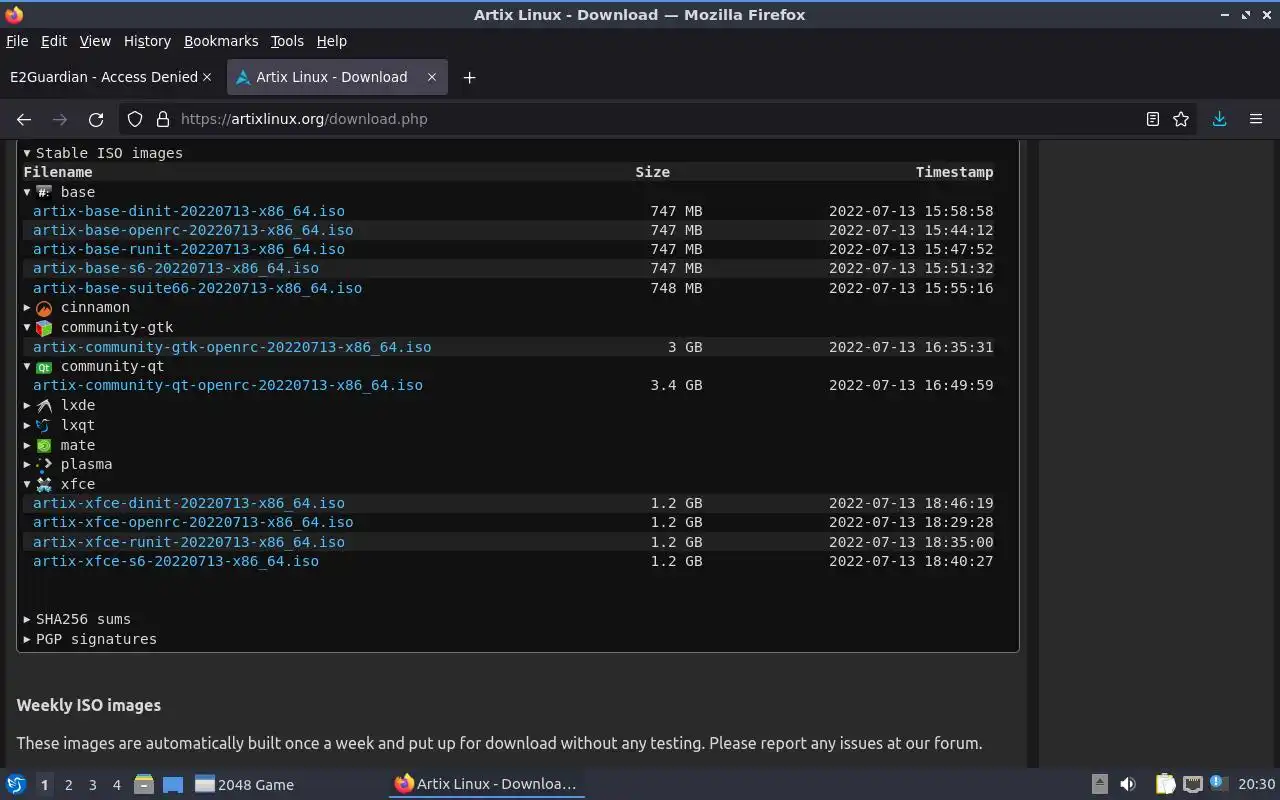Download artix-xfce-openrc-20220713-x86_64.iso
The height and width of the screenshot is (800, 1280).
point(193,522)
